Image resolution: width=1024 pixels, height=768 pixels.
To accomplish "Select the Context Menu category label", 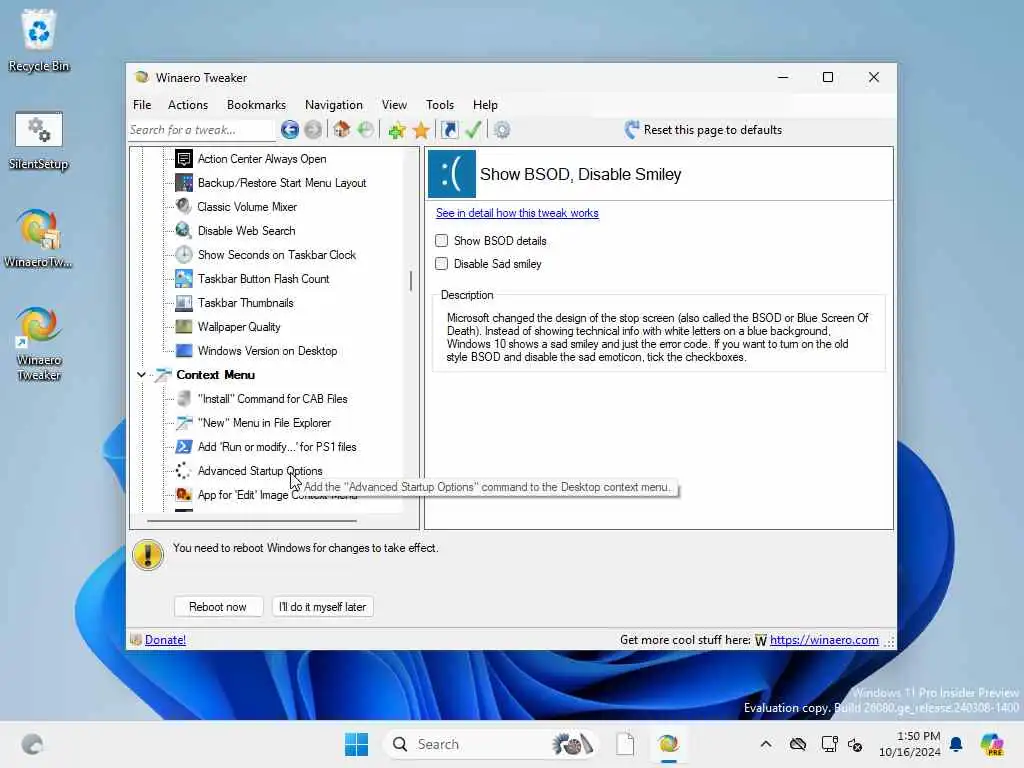I will click(x=216, y=375).
